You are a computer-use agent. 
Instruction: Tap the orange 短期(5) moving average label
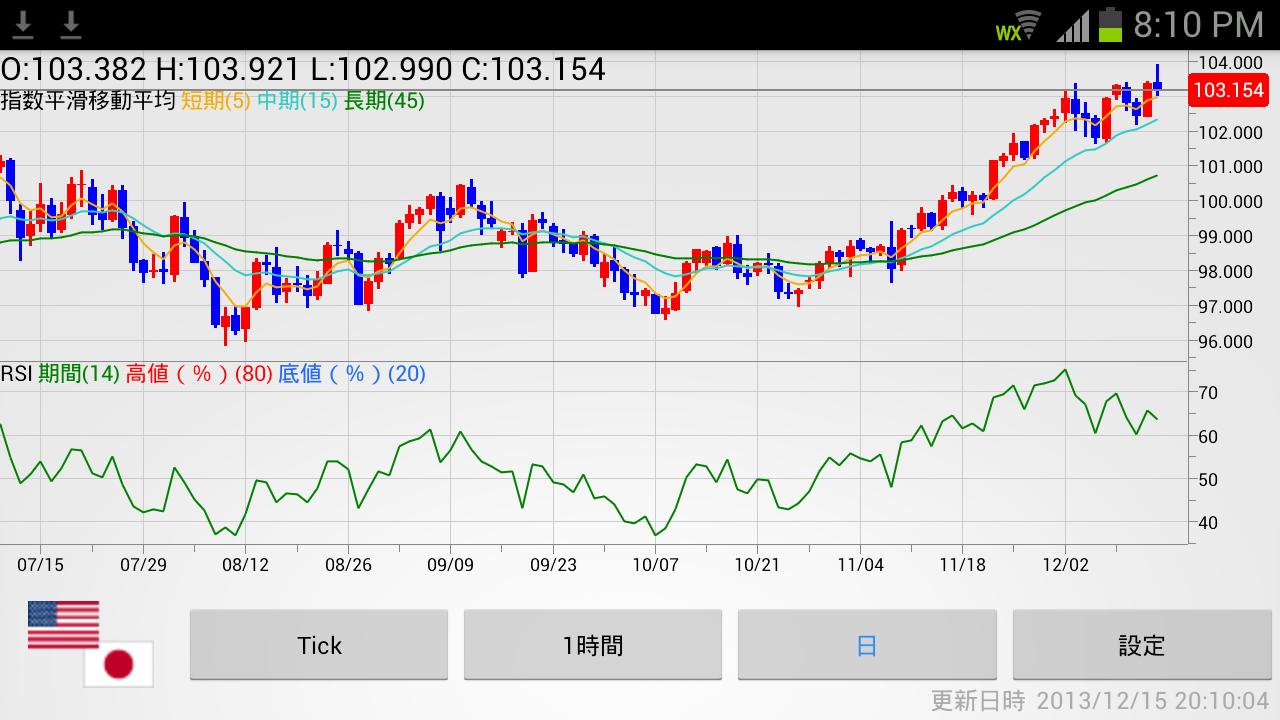pos(215,101)
